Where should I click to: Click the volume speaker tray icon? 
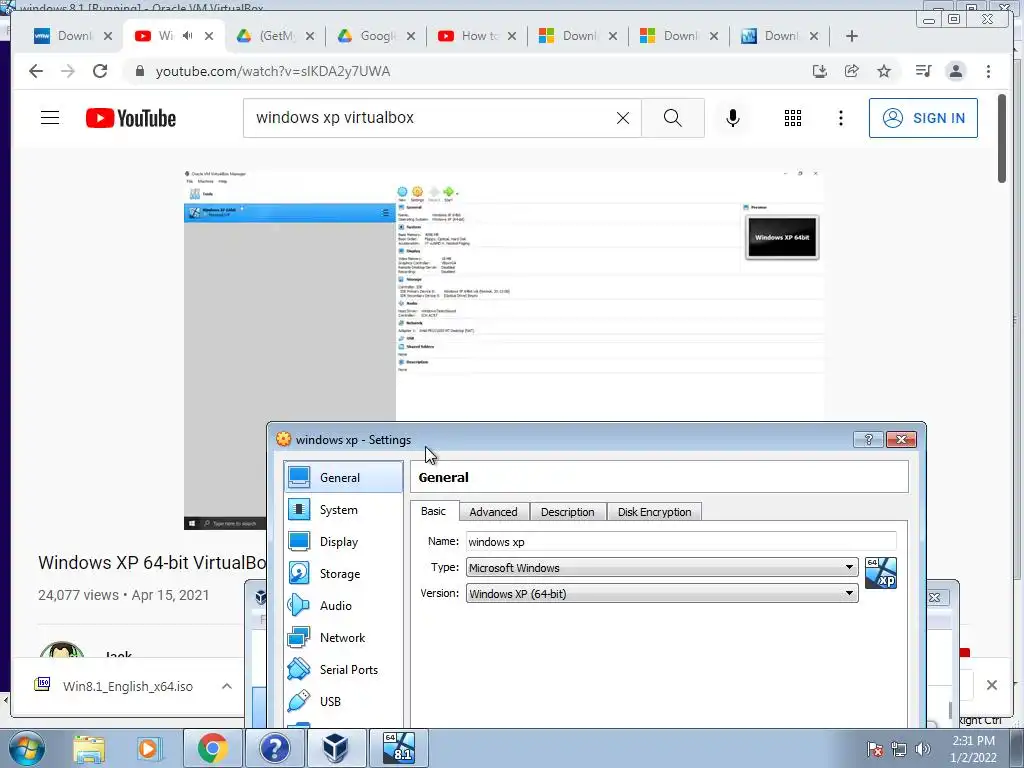(x=923, y=748)
